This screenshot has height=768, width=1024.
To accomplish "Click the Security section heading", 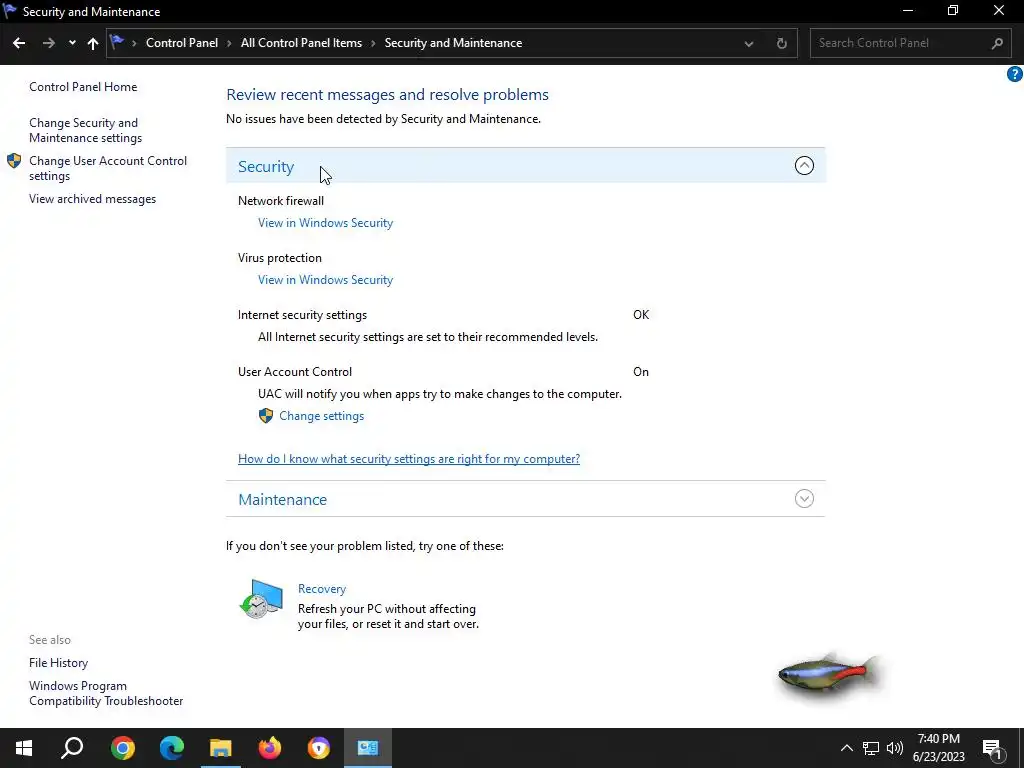I will tap(266, 167).
